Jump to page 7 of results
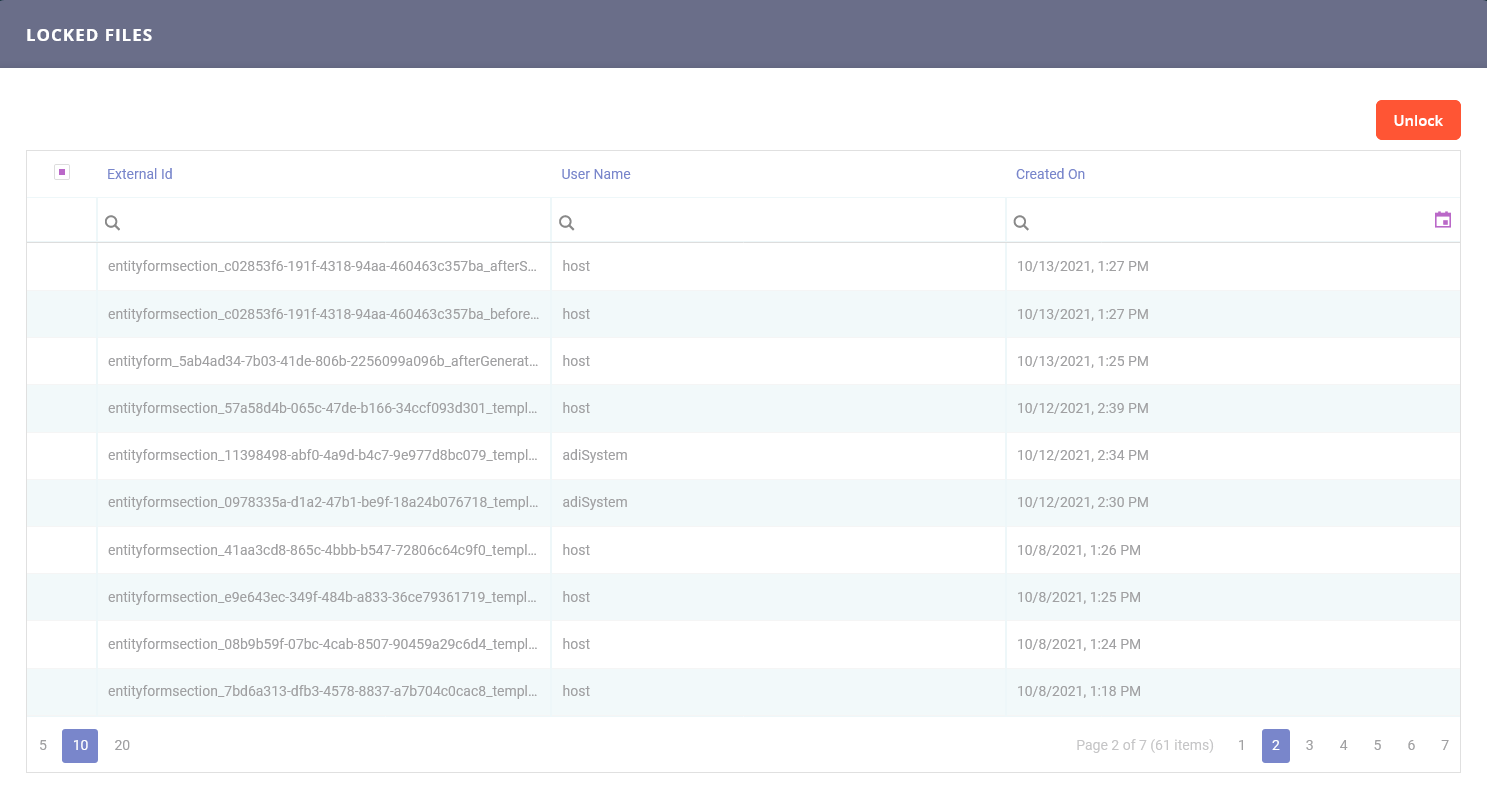 pos(1444,745)
